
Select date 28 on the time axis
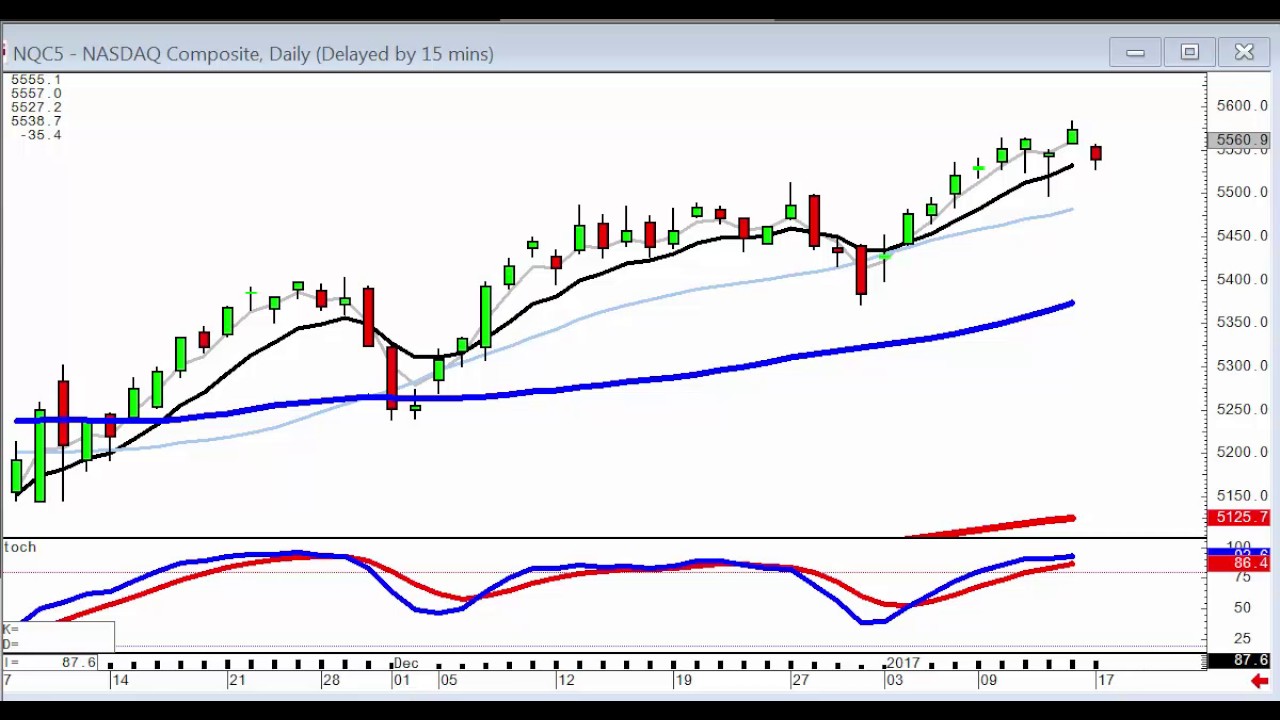tap(330, 680)
